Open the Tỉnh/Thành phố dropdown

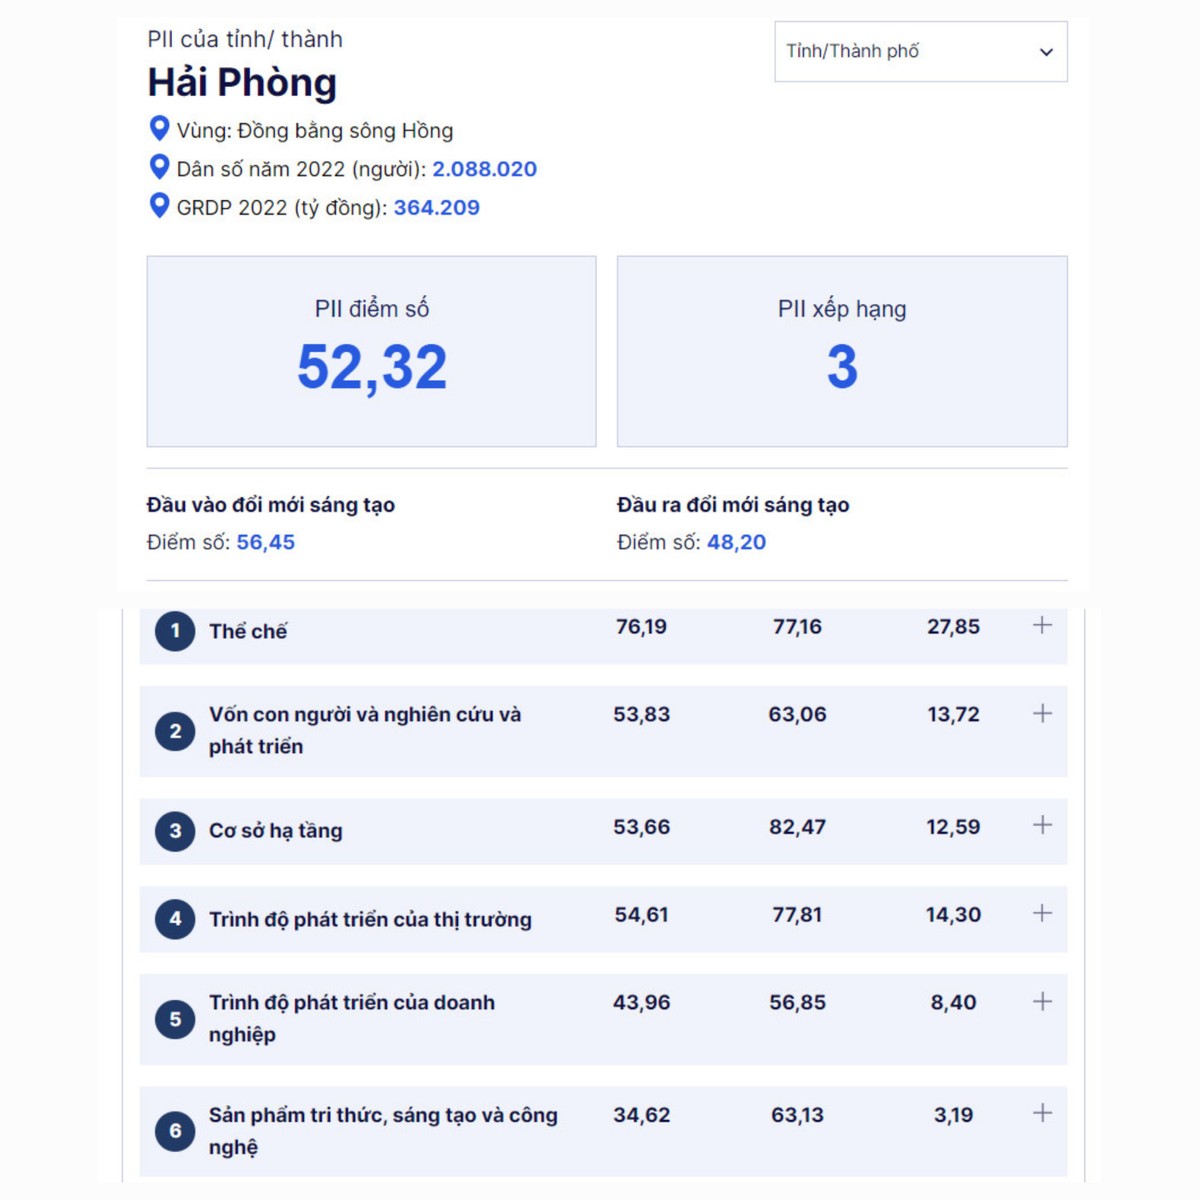(x=919, y=52)
